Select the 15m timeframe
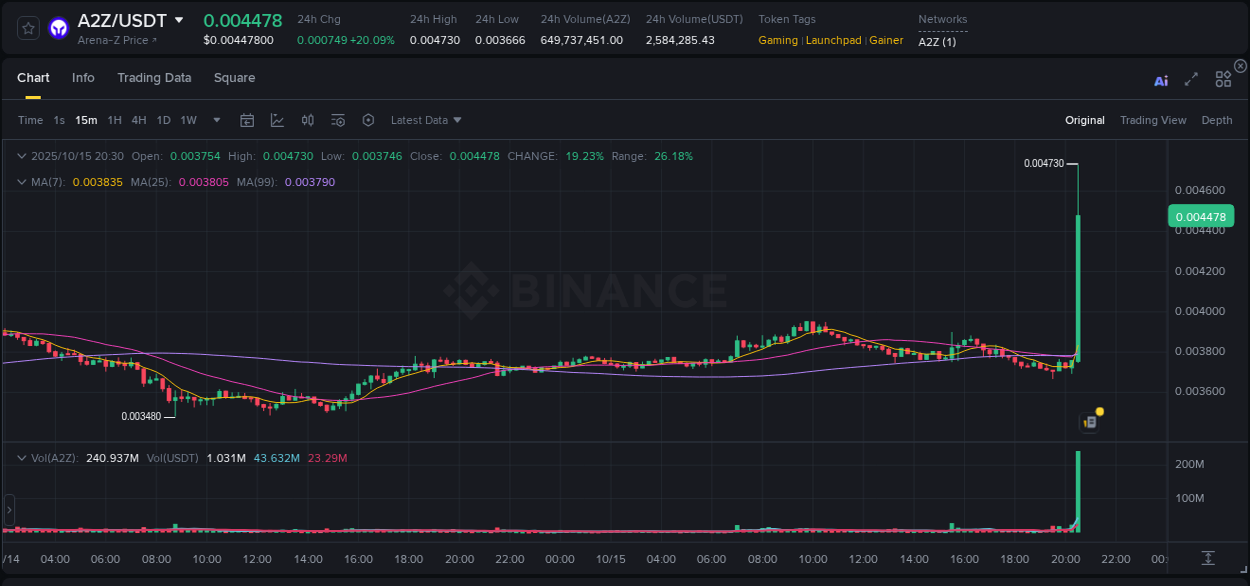 [x=86, y=120]
